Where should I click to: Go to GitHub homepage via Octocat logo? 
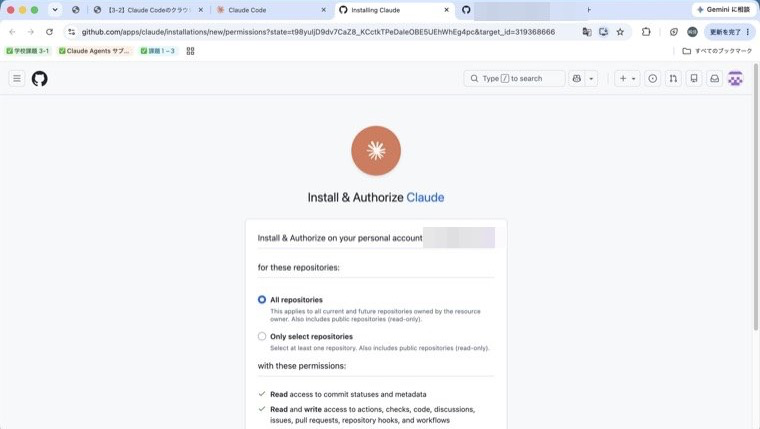click(x=40, y=79)
